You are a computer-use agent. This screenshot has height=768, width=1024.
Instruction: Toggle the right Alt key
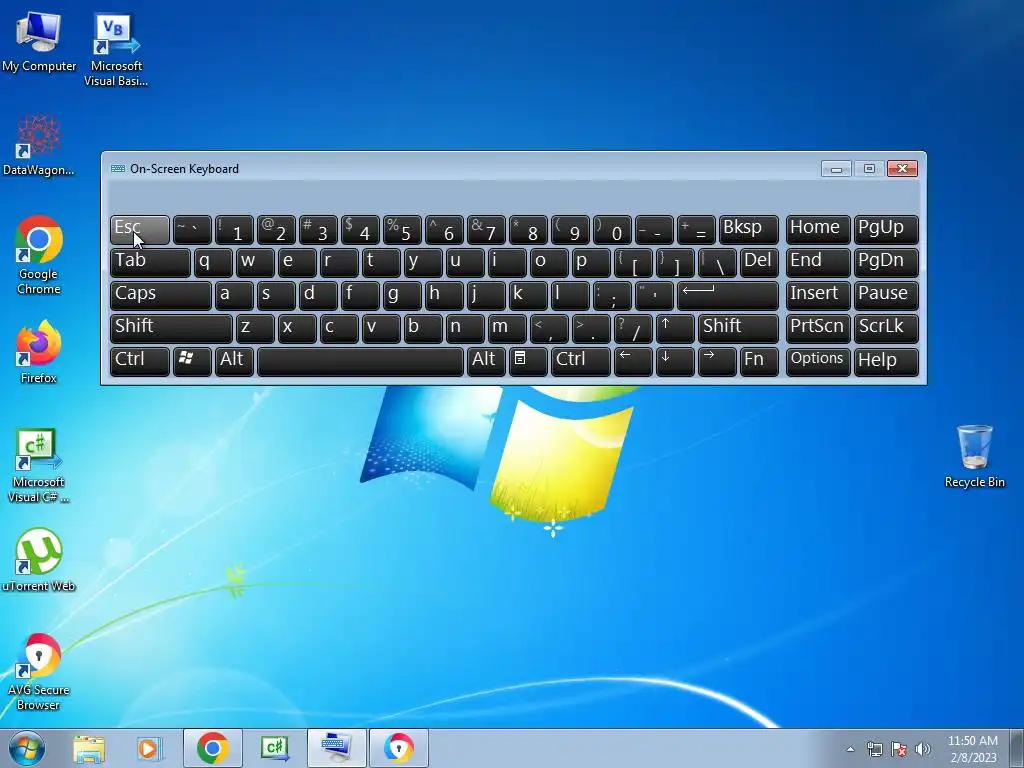click(486, 361)
